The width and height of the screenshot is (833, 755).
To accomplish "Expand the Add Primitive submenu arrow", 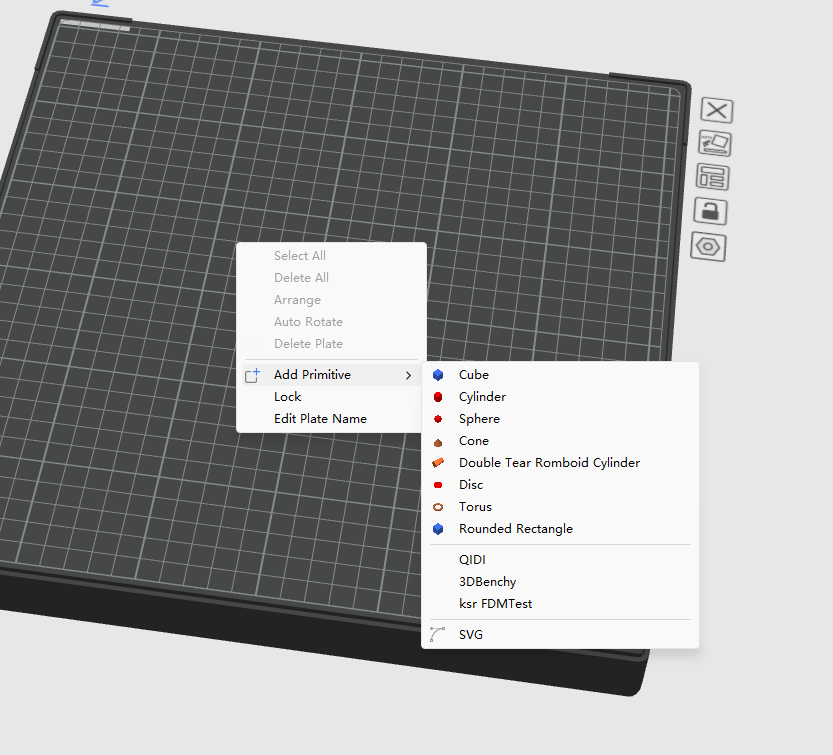I will (x=408, y=376).
